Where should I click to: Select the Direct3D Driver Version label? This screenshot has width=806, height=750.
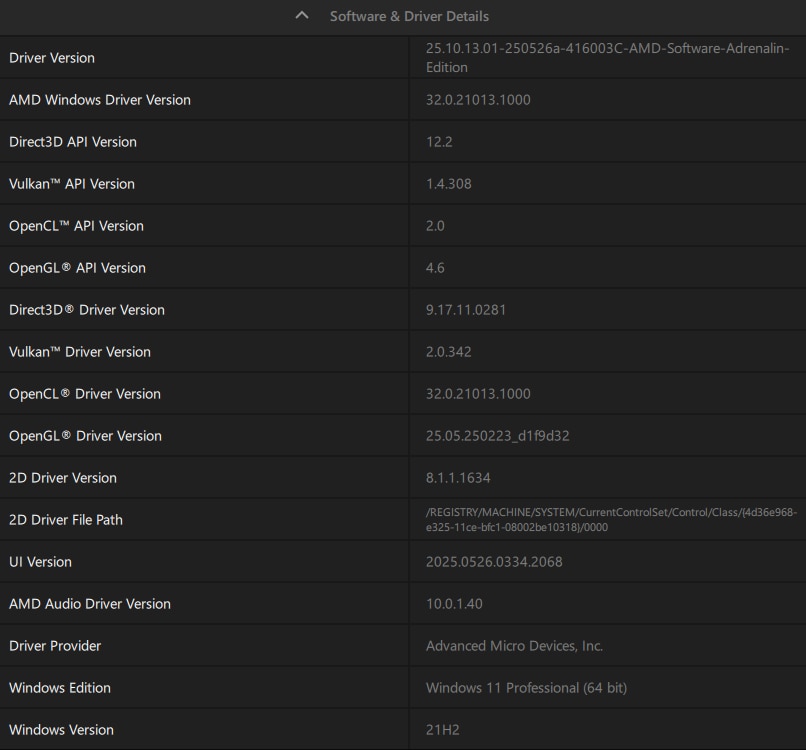(x=87, y=310)
